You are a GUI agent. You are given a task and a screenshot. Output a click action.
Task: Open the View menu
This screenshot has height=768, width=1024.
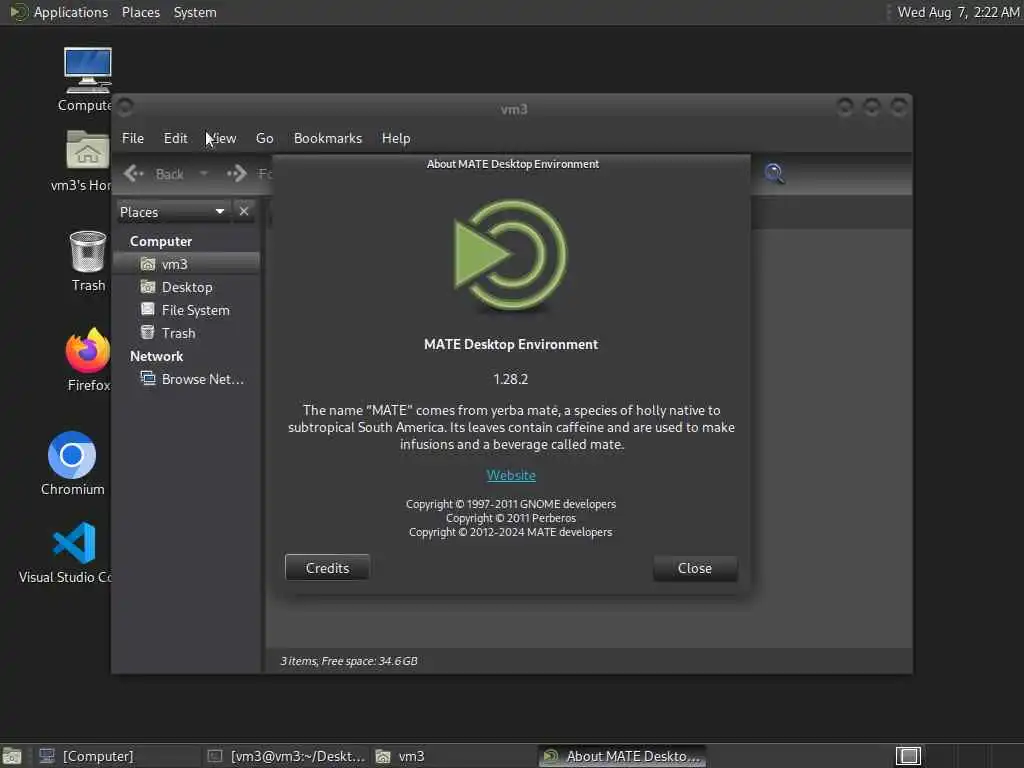tap(222, 138)
